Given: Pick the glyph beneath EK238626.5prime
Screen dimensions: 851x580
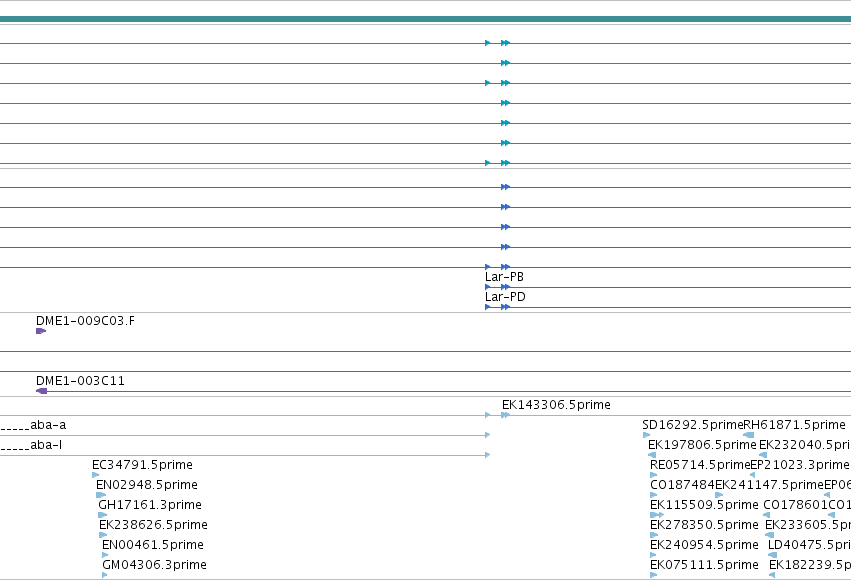Looking at the screenshot, I should [103, 535].
